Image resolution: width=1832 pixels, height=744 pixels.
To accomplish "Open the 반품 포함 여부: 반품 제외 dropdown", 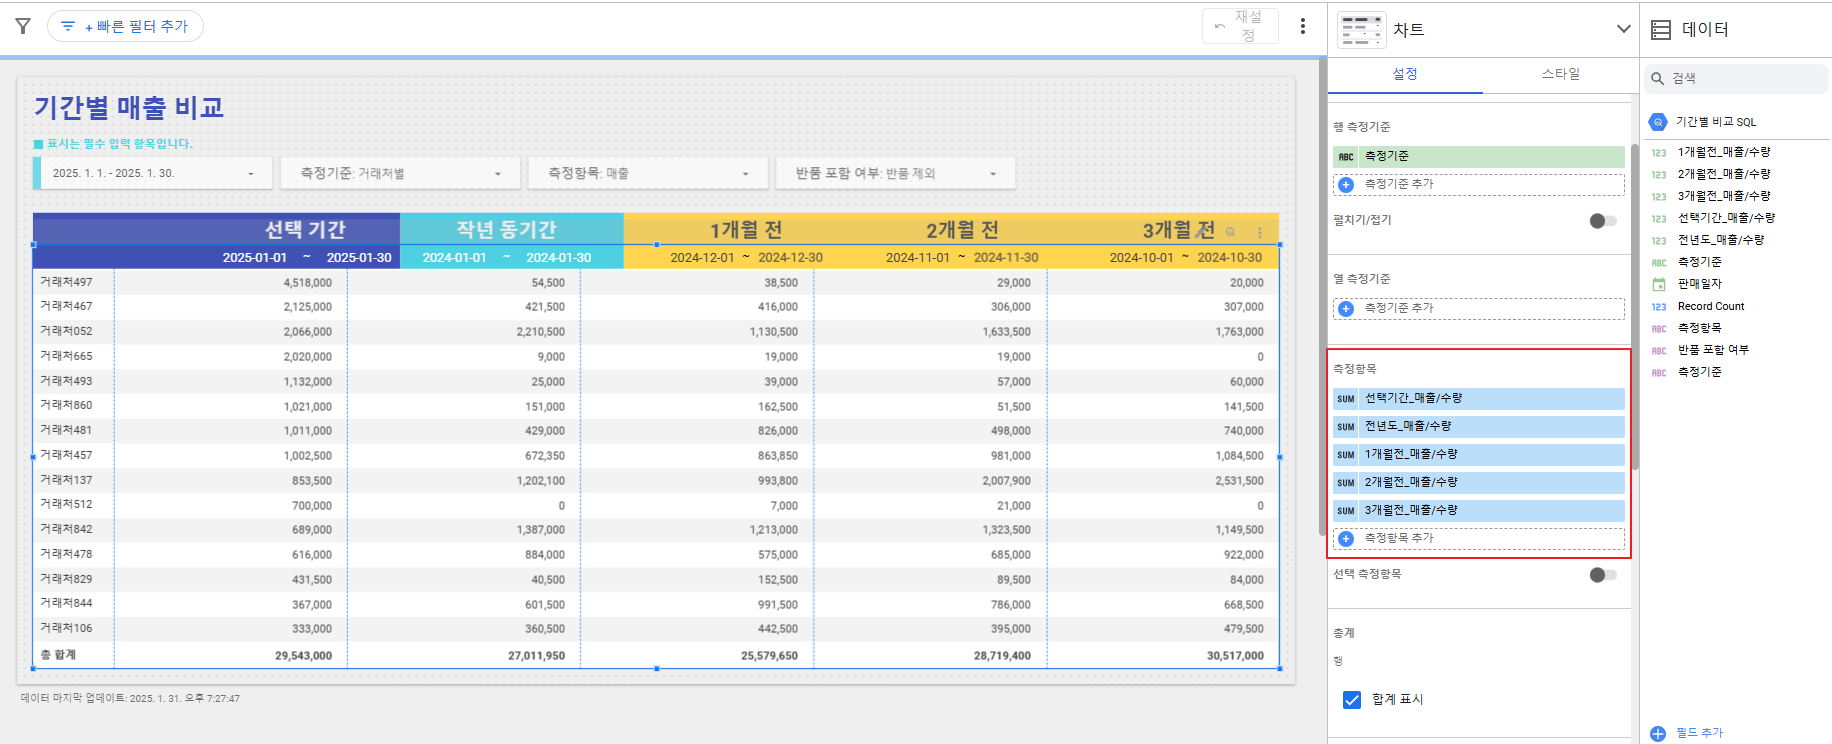I will (895, 173).
